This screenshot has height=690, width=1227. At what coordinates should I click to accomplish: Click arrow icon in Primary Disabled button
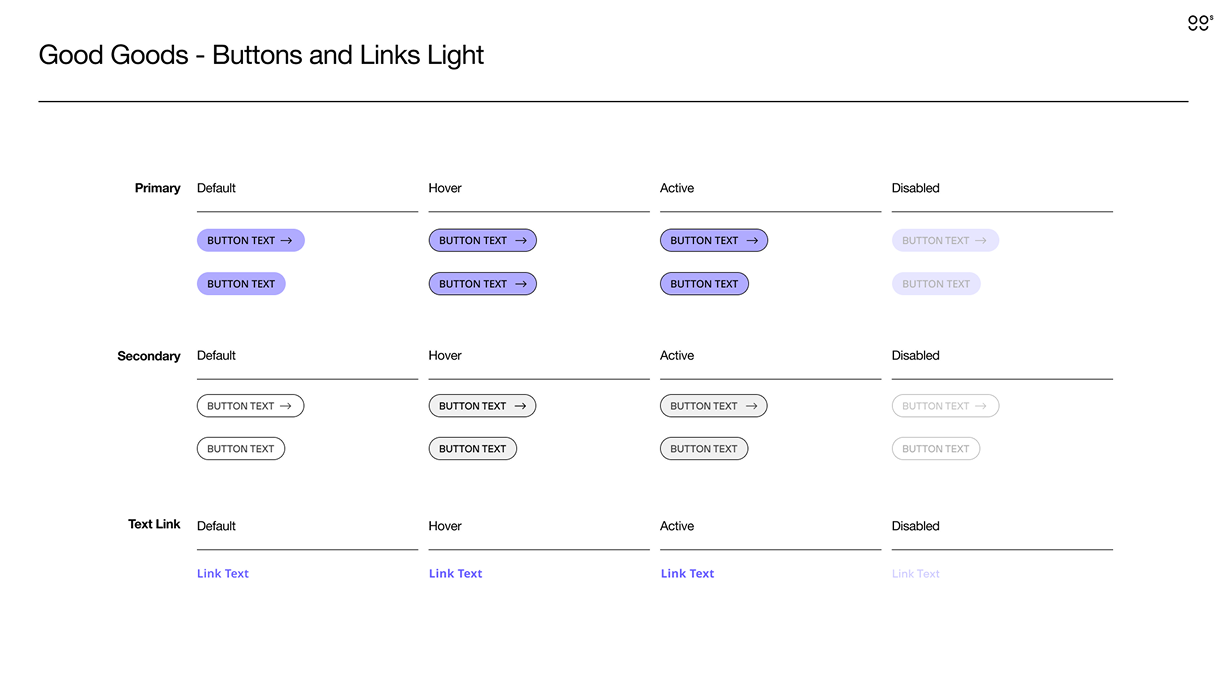coord(981,241)
